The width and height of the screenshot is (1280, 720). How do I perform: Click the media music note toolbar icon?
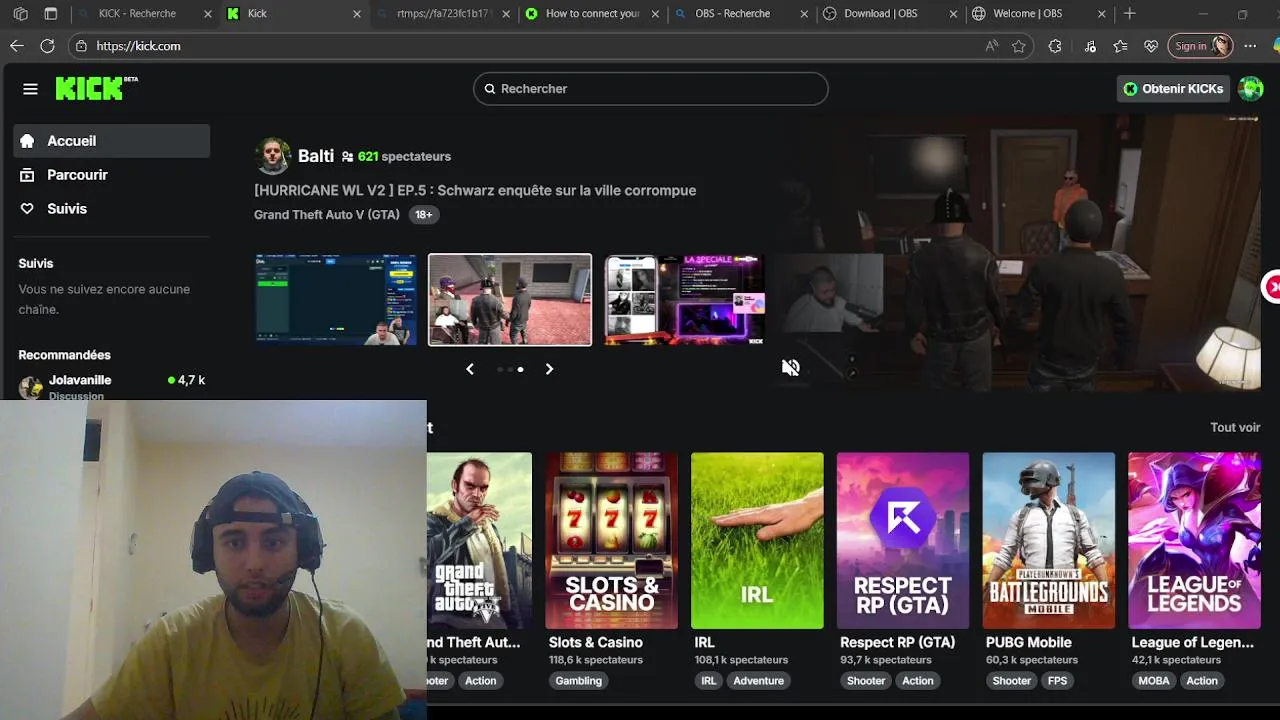tap(1090, 46)
